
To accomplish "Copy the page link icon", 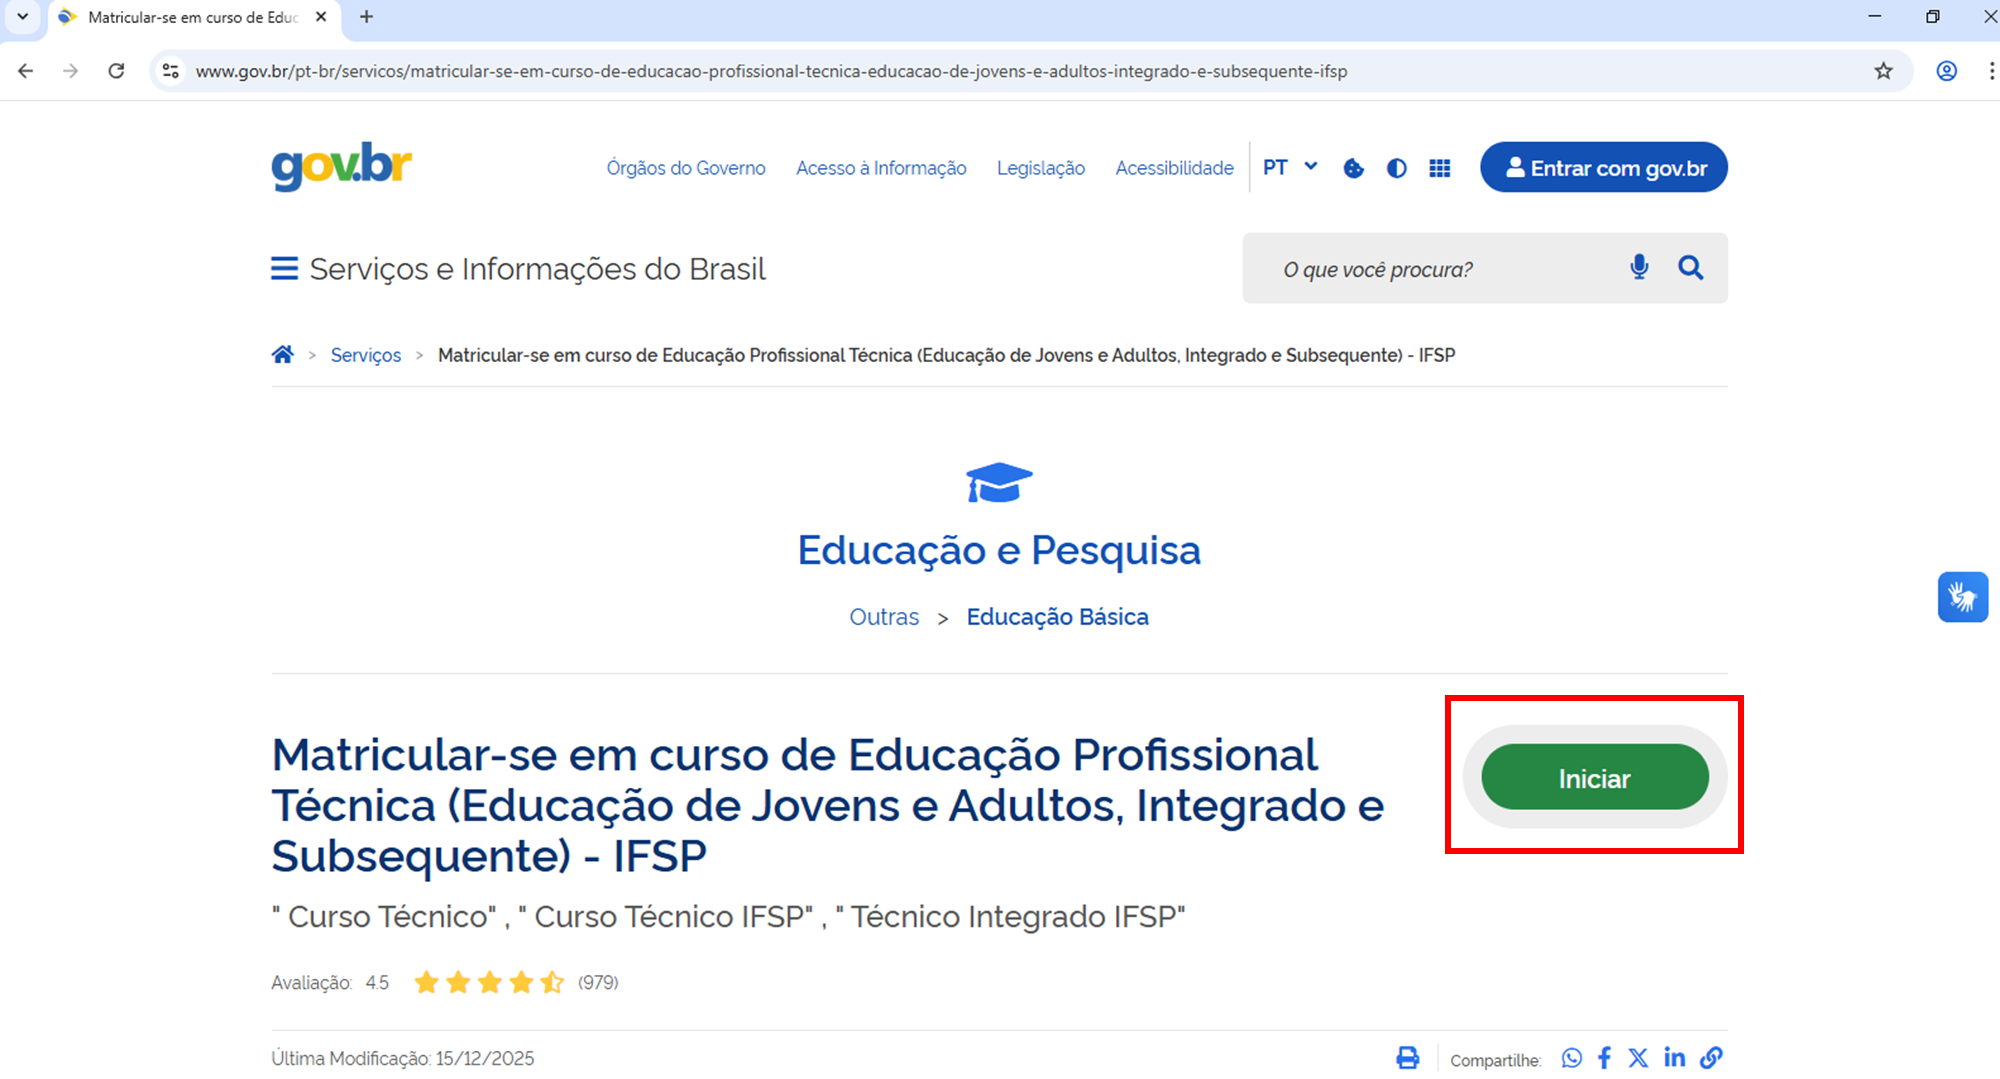I will tap(1712, 1057).
